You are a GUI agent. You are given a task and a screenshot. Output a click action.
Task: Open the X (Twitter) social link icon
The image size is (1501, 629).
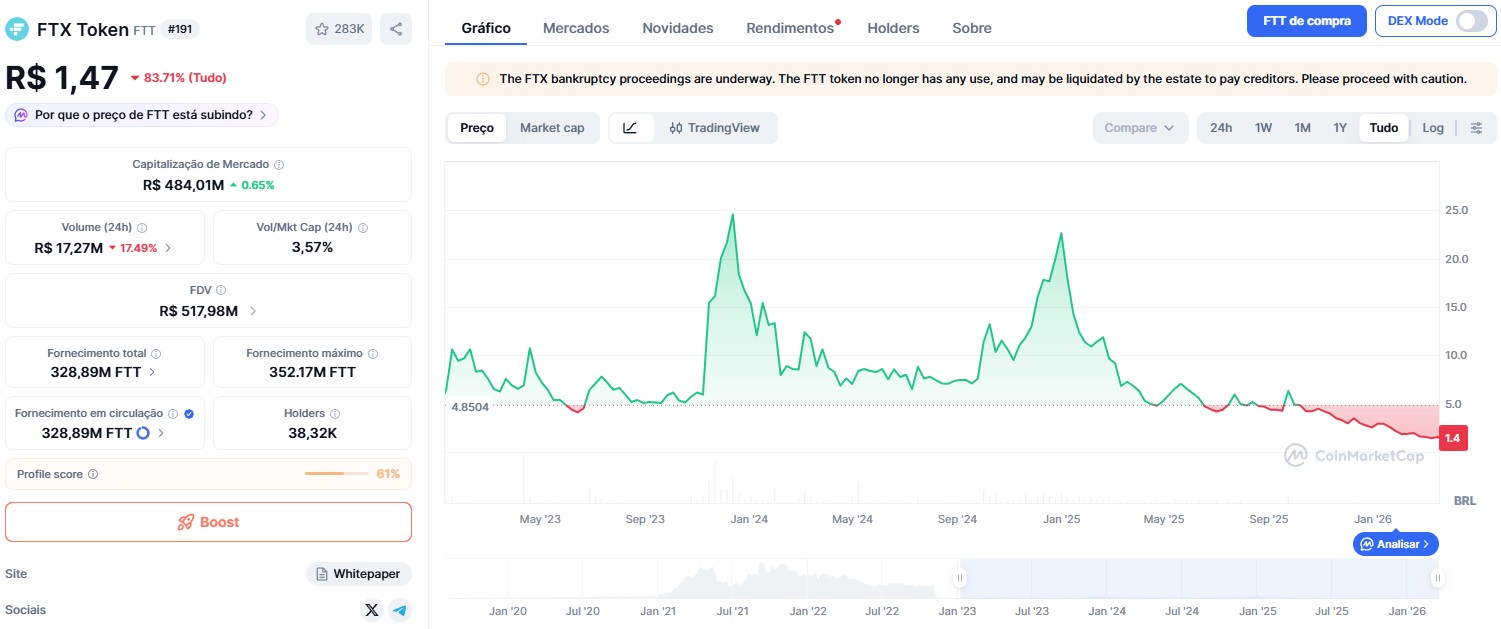click(x=372, y=610)
